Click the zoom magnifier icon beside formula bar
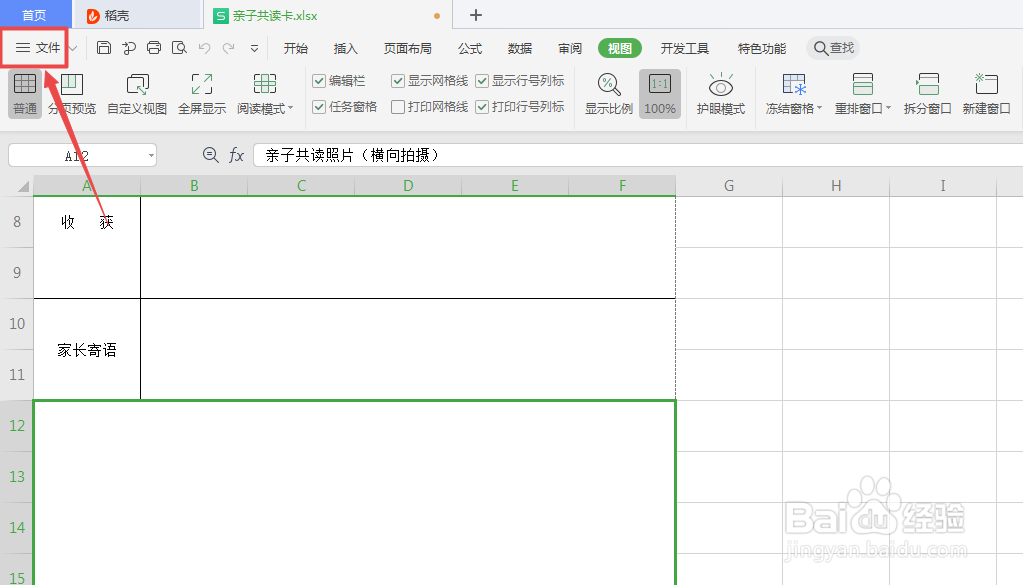Screen dimensions: 1023x585 [x=210, y=155]
